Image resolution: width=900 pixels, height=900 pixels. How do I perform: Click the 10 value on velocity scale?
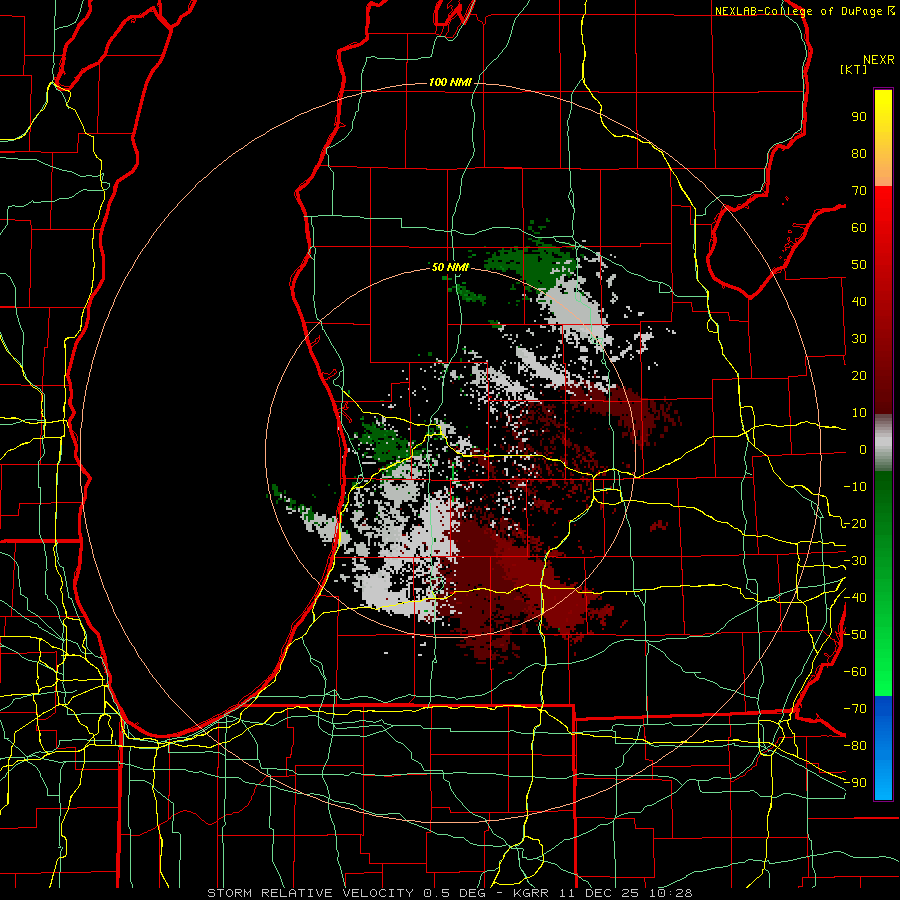(x=859, y=413)
